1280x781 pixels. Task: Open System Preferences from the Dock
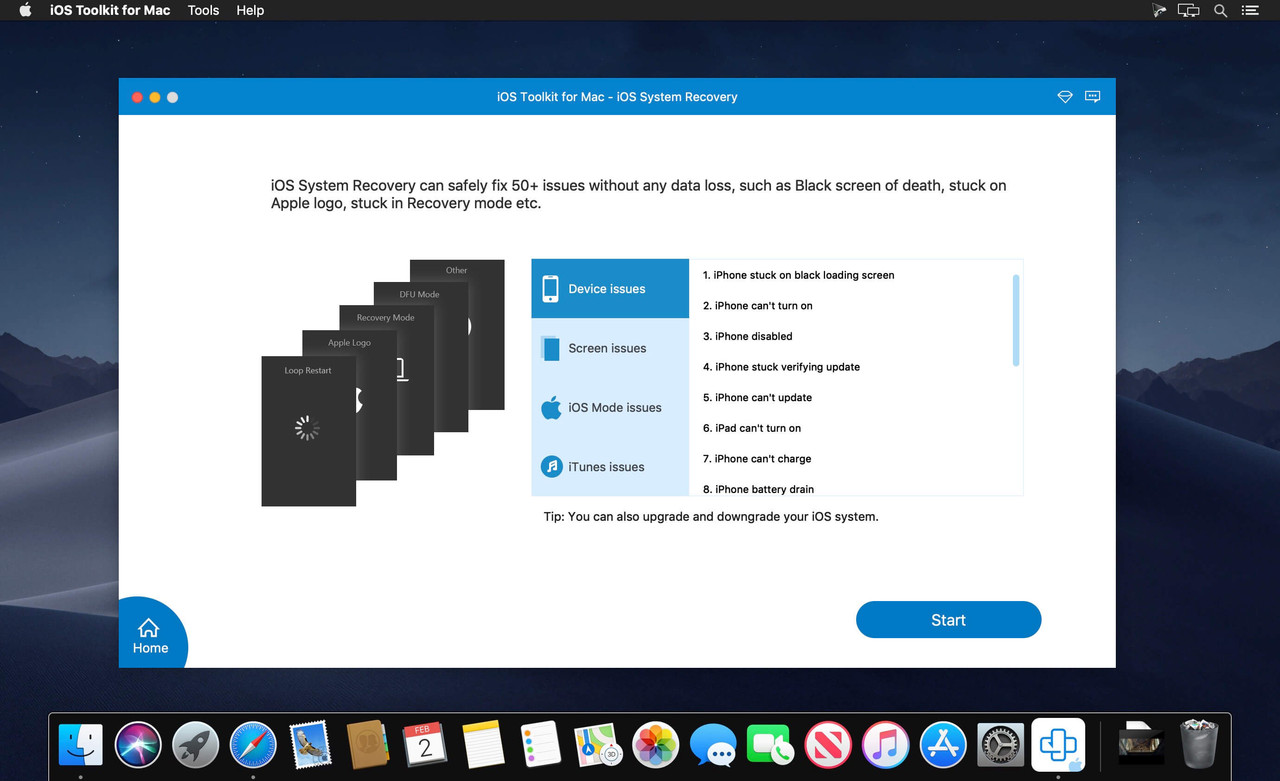1000,744
